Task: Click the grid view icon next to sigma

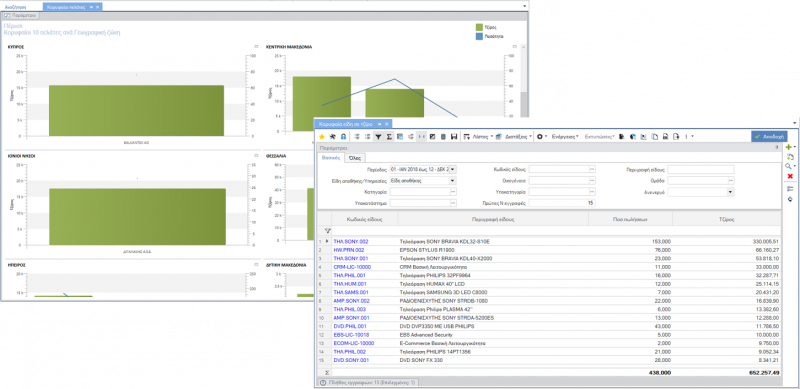Action: pyautogui.click(x=400, y=137)
